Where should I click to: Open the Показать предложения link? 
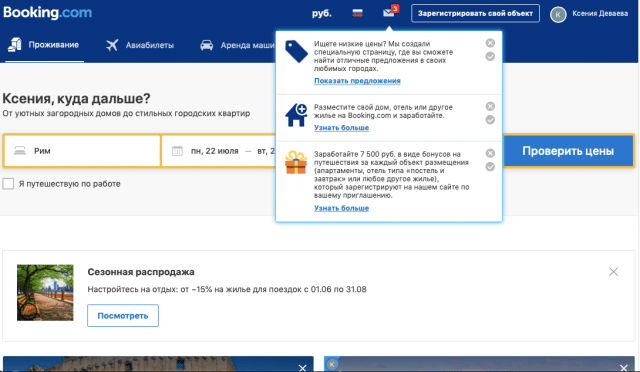click(x=357, y=81)
